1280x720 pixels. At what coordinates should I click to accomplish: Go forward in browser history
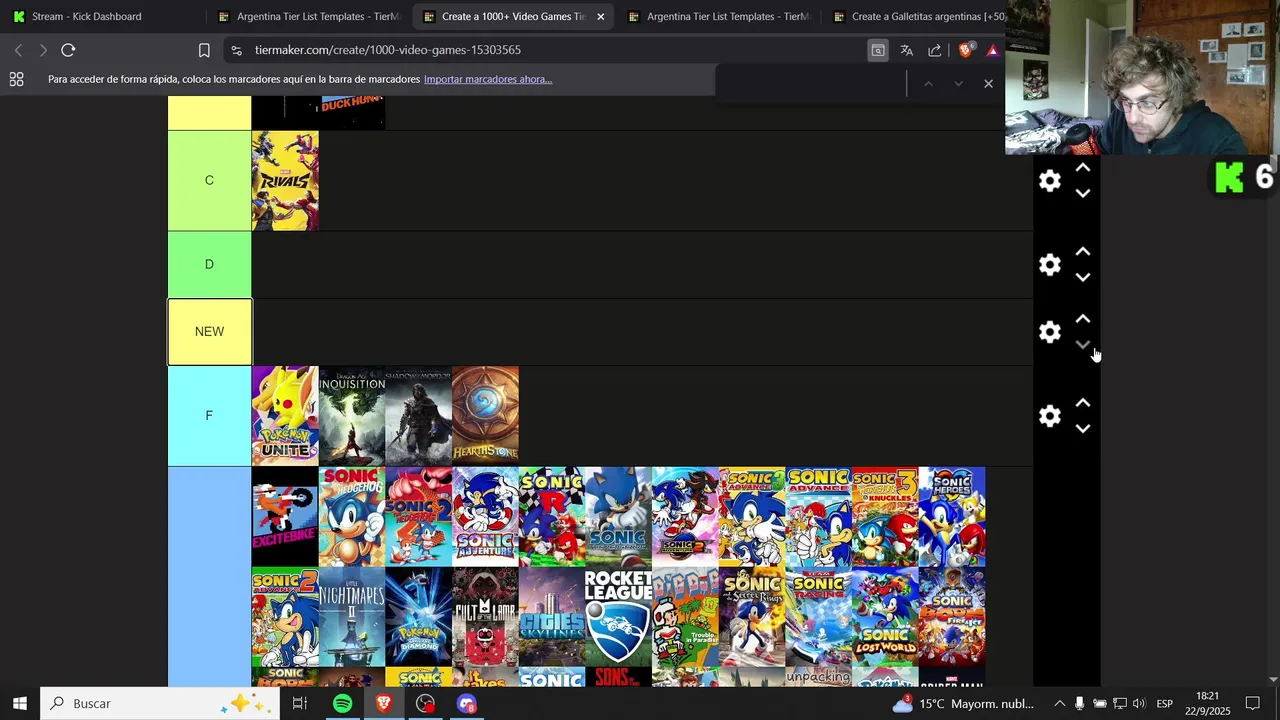[42, 50]
